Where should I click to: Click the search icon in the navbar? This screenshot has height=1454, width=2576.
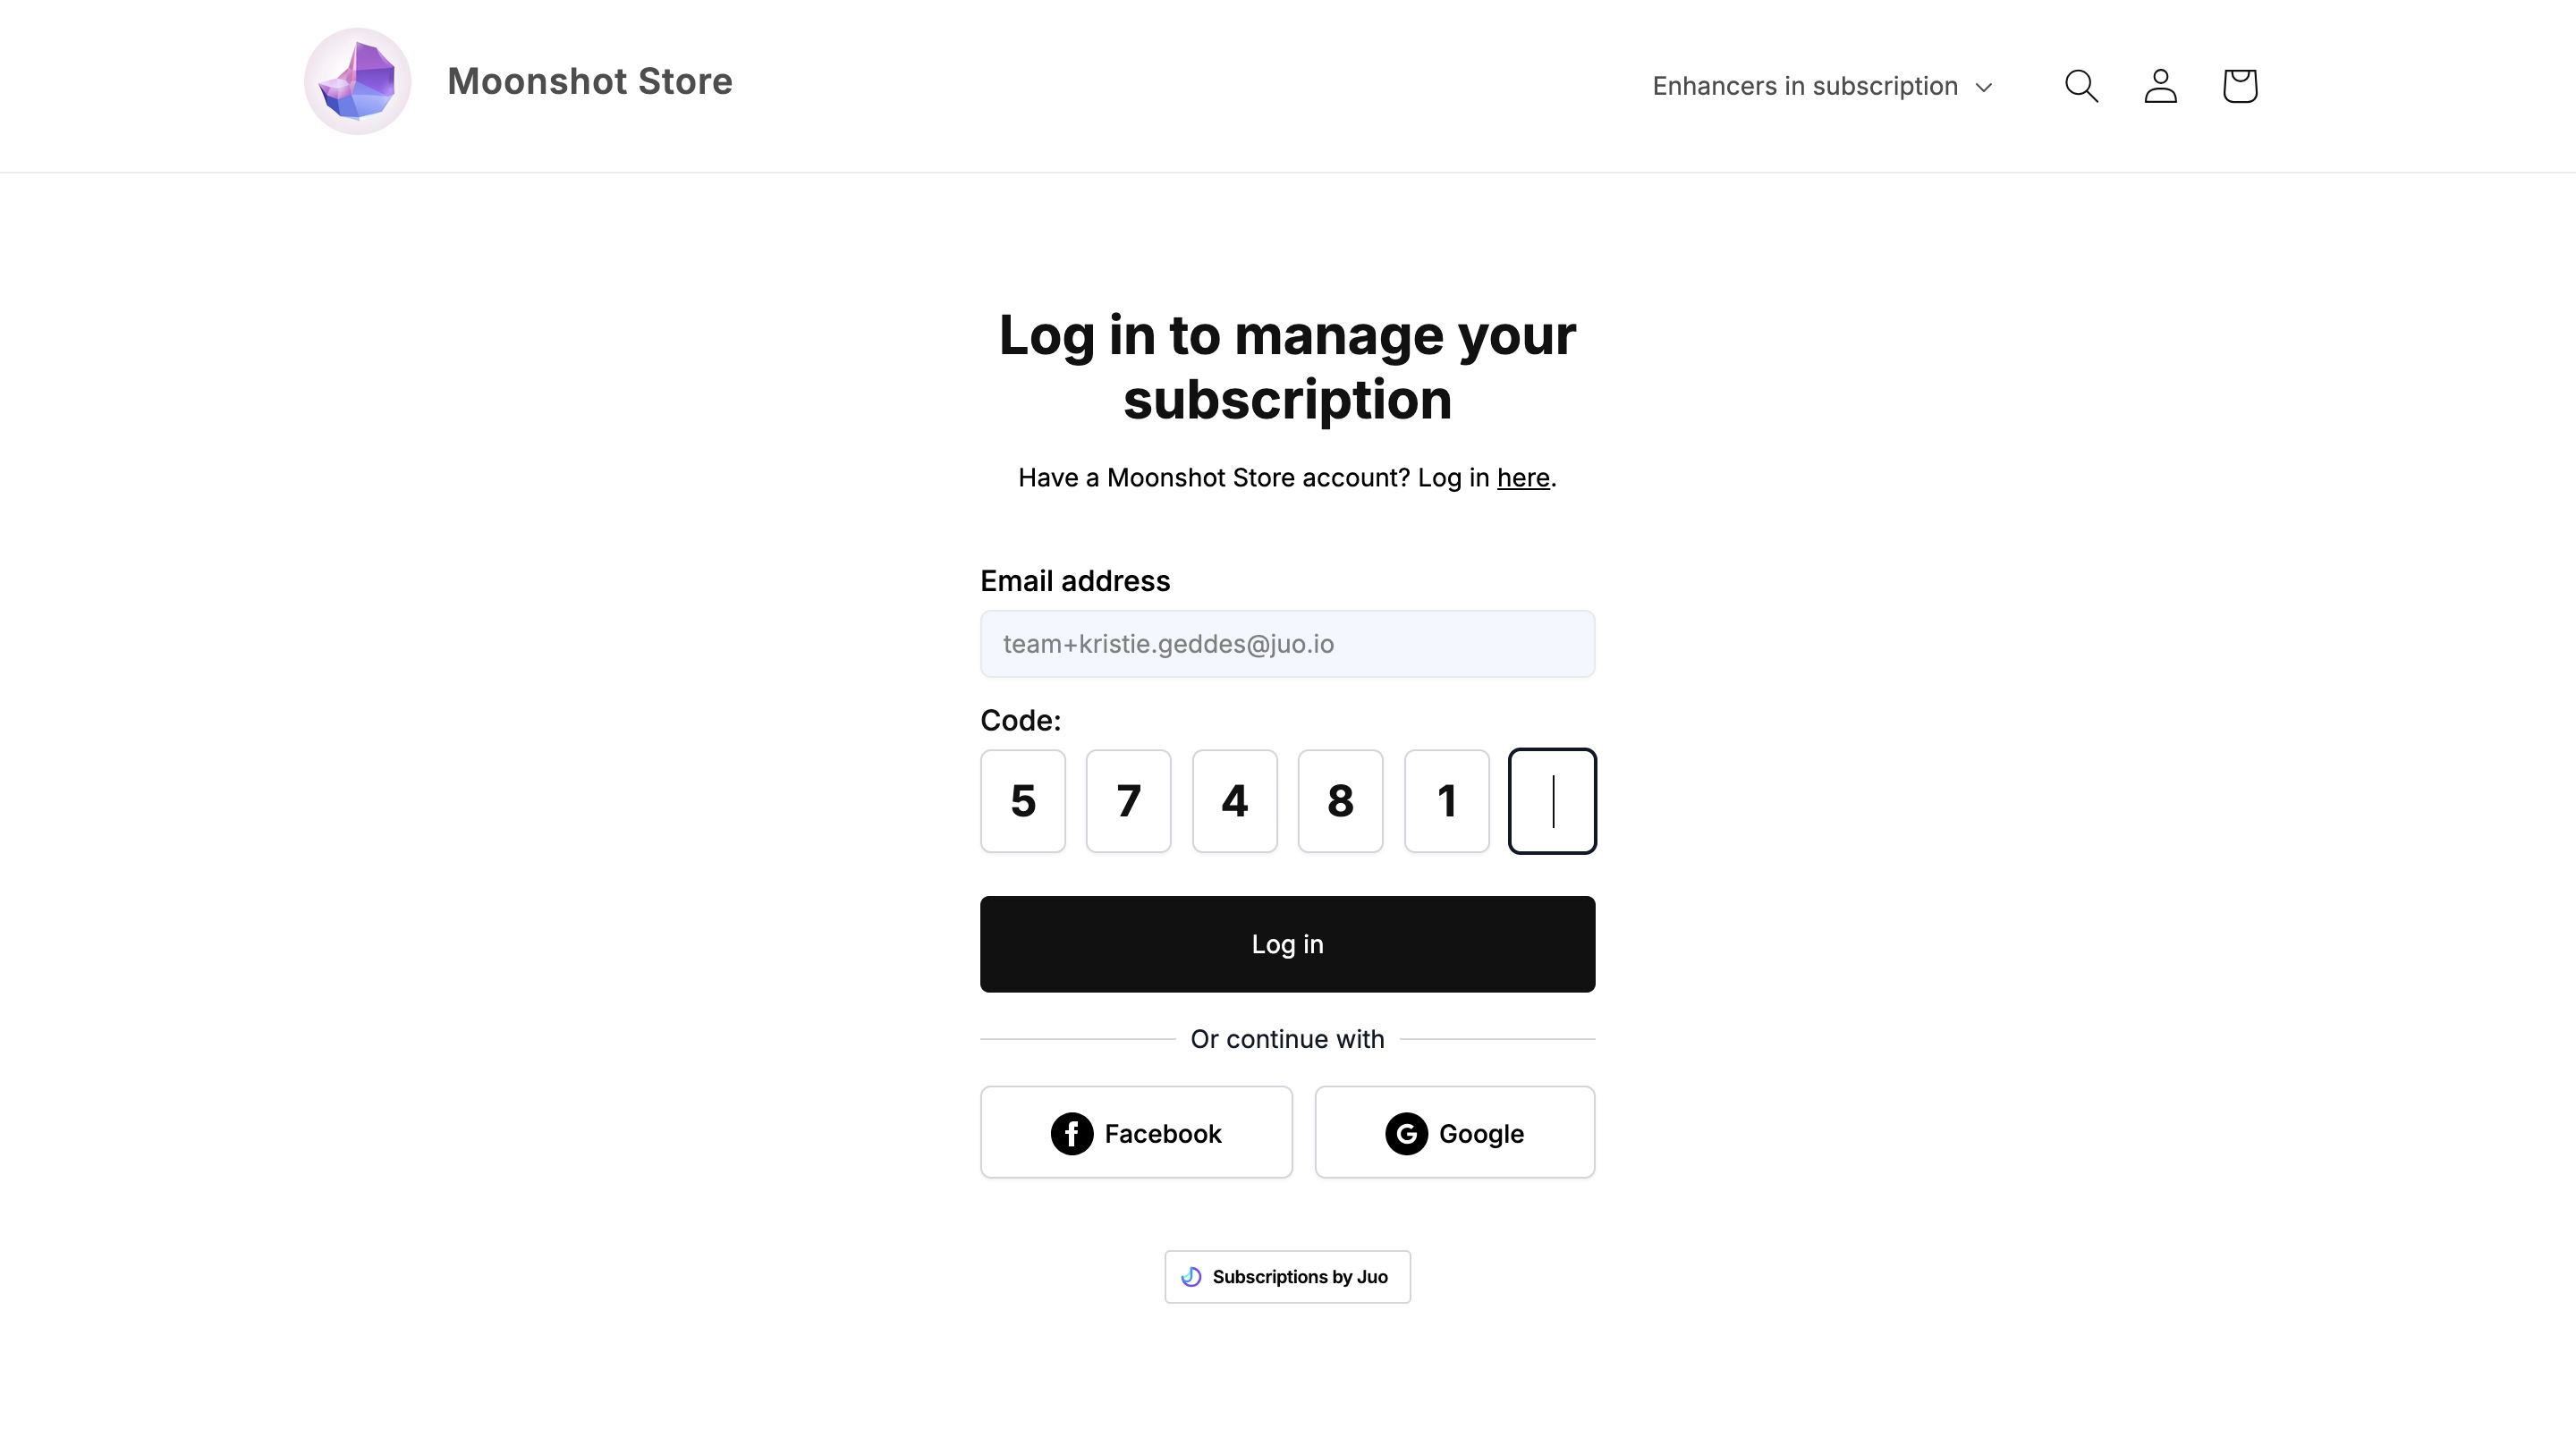(x=2082, y=85)
